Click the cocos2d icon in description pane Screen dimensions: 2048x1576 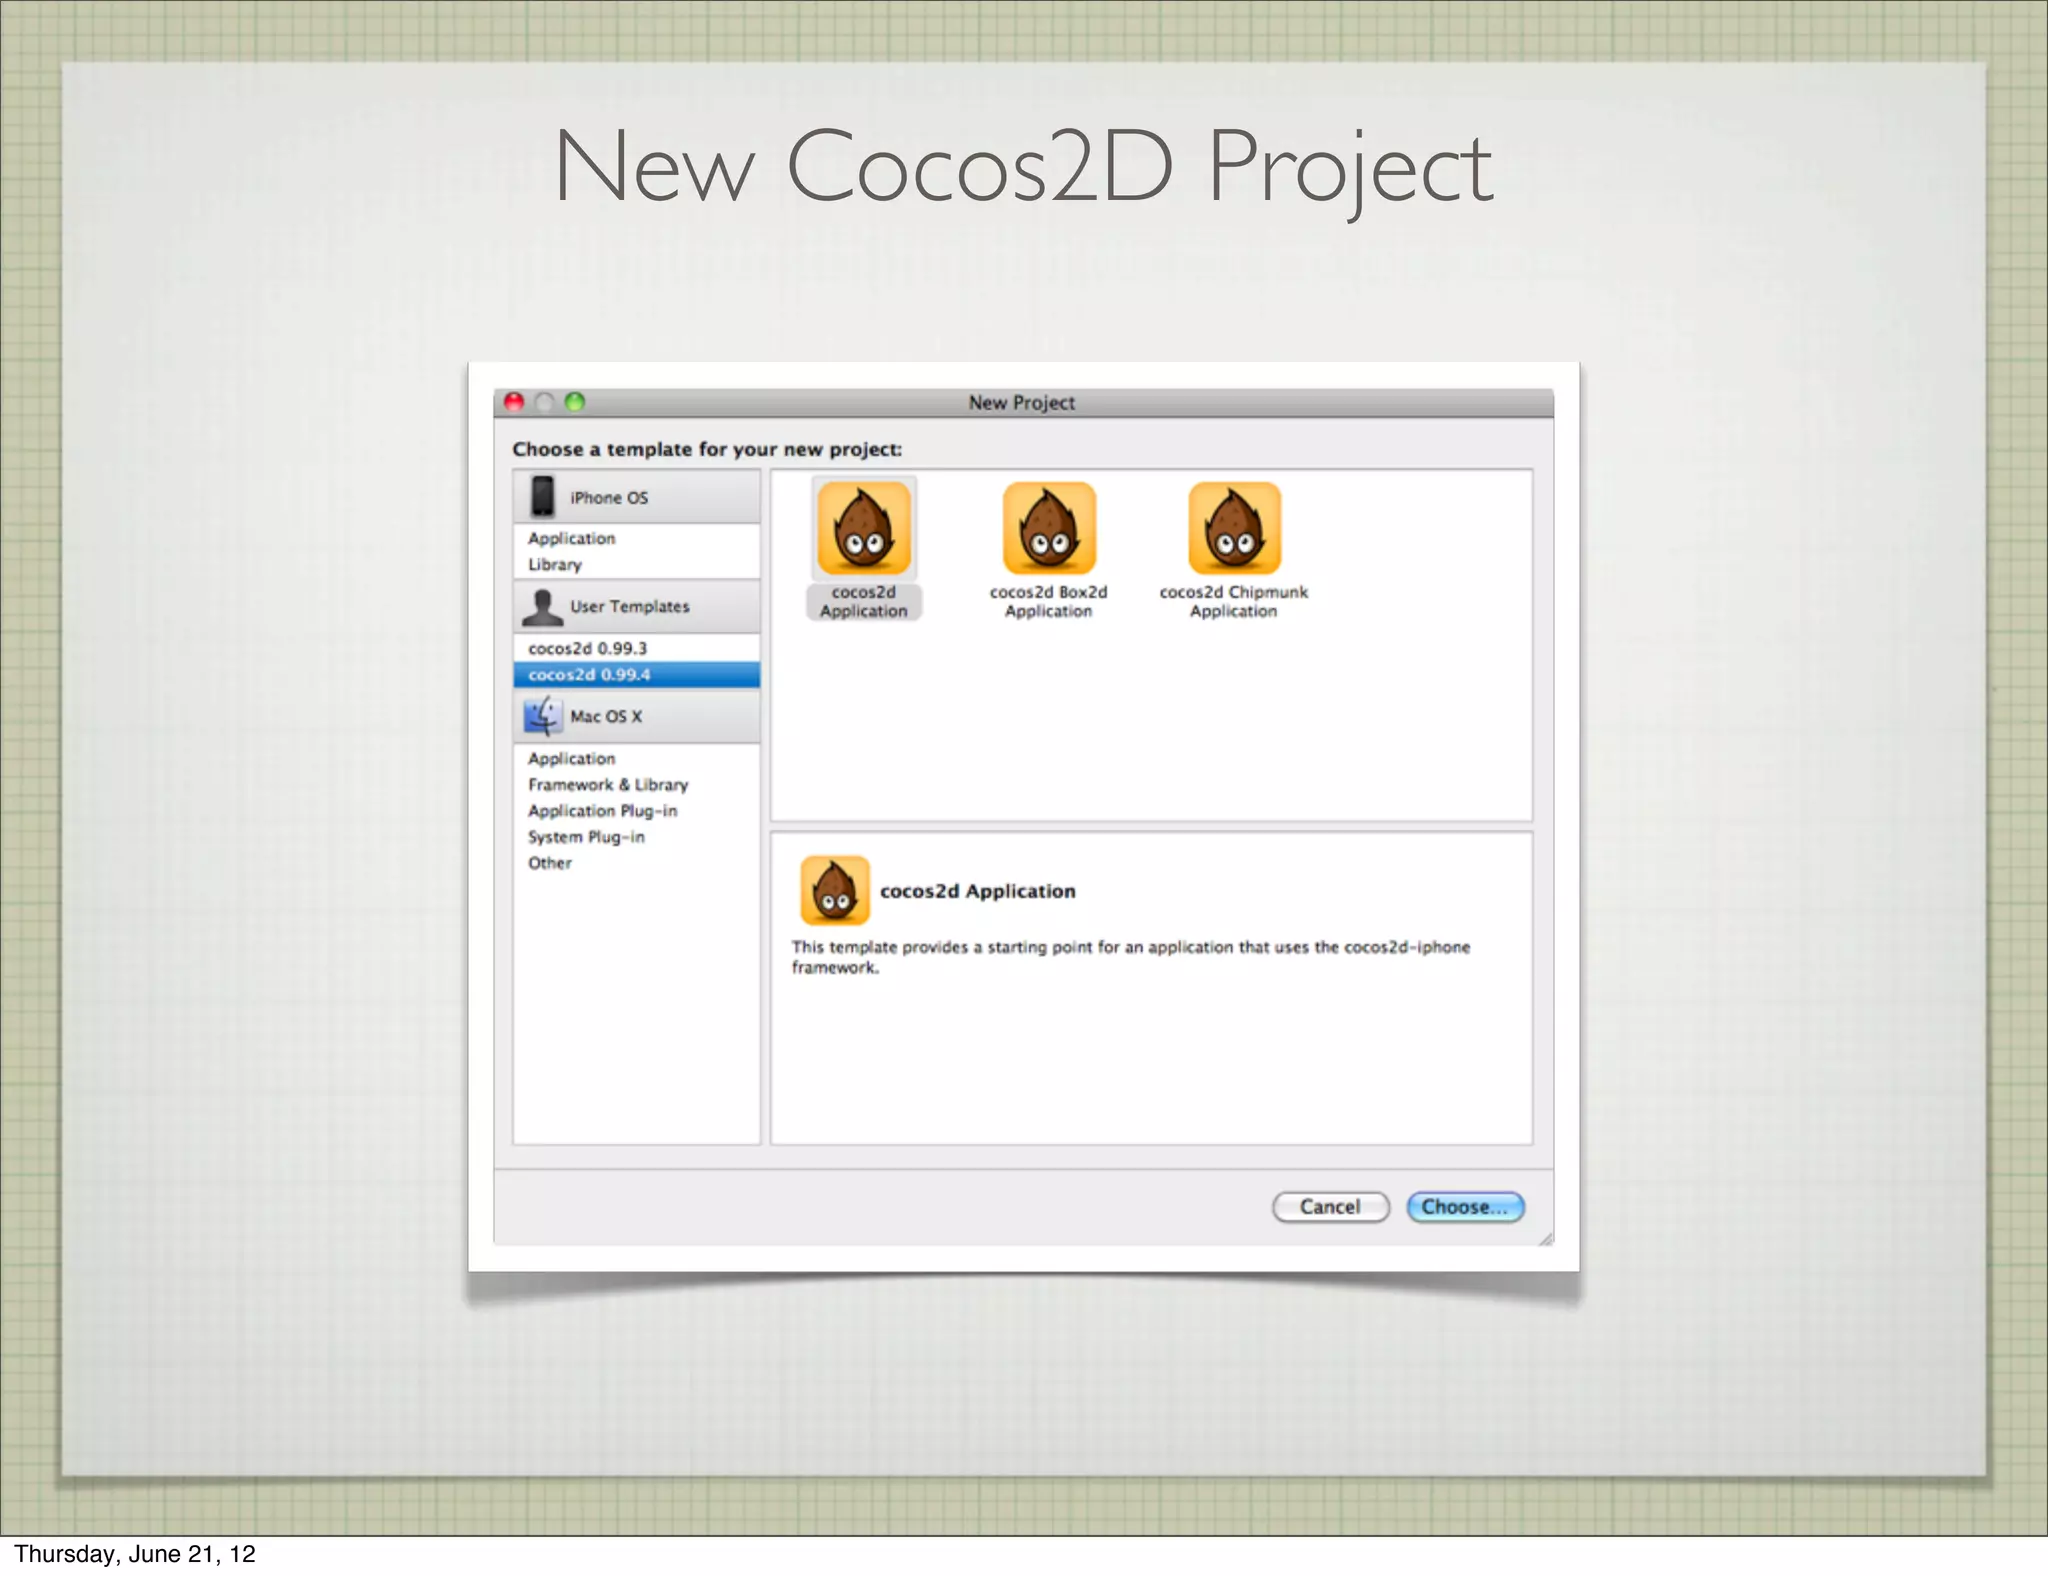835,890
